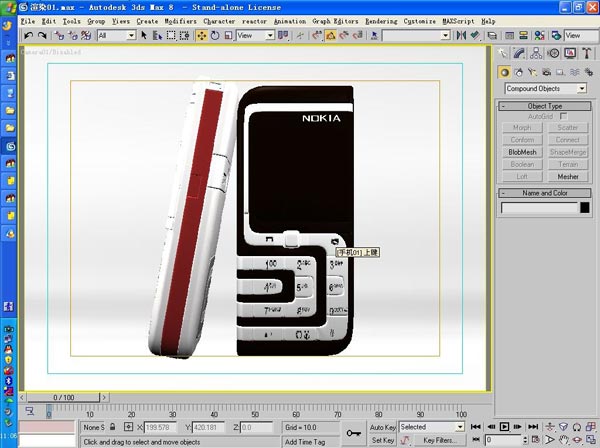Click the Play Animation button
Viewport: 600px width, 448px height.
(504, 427)
